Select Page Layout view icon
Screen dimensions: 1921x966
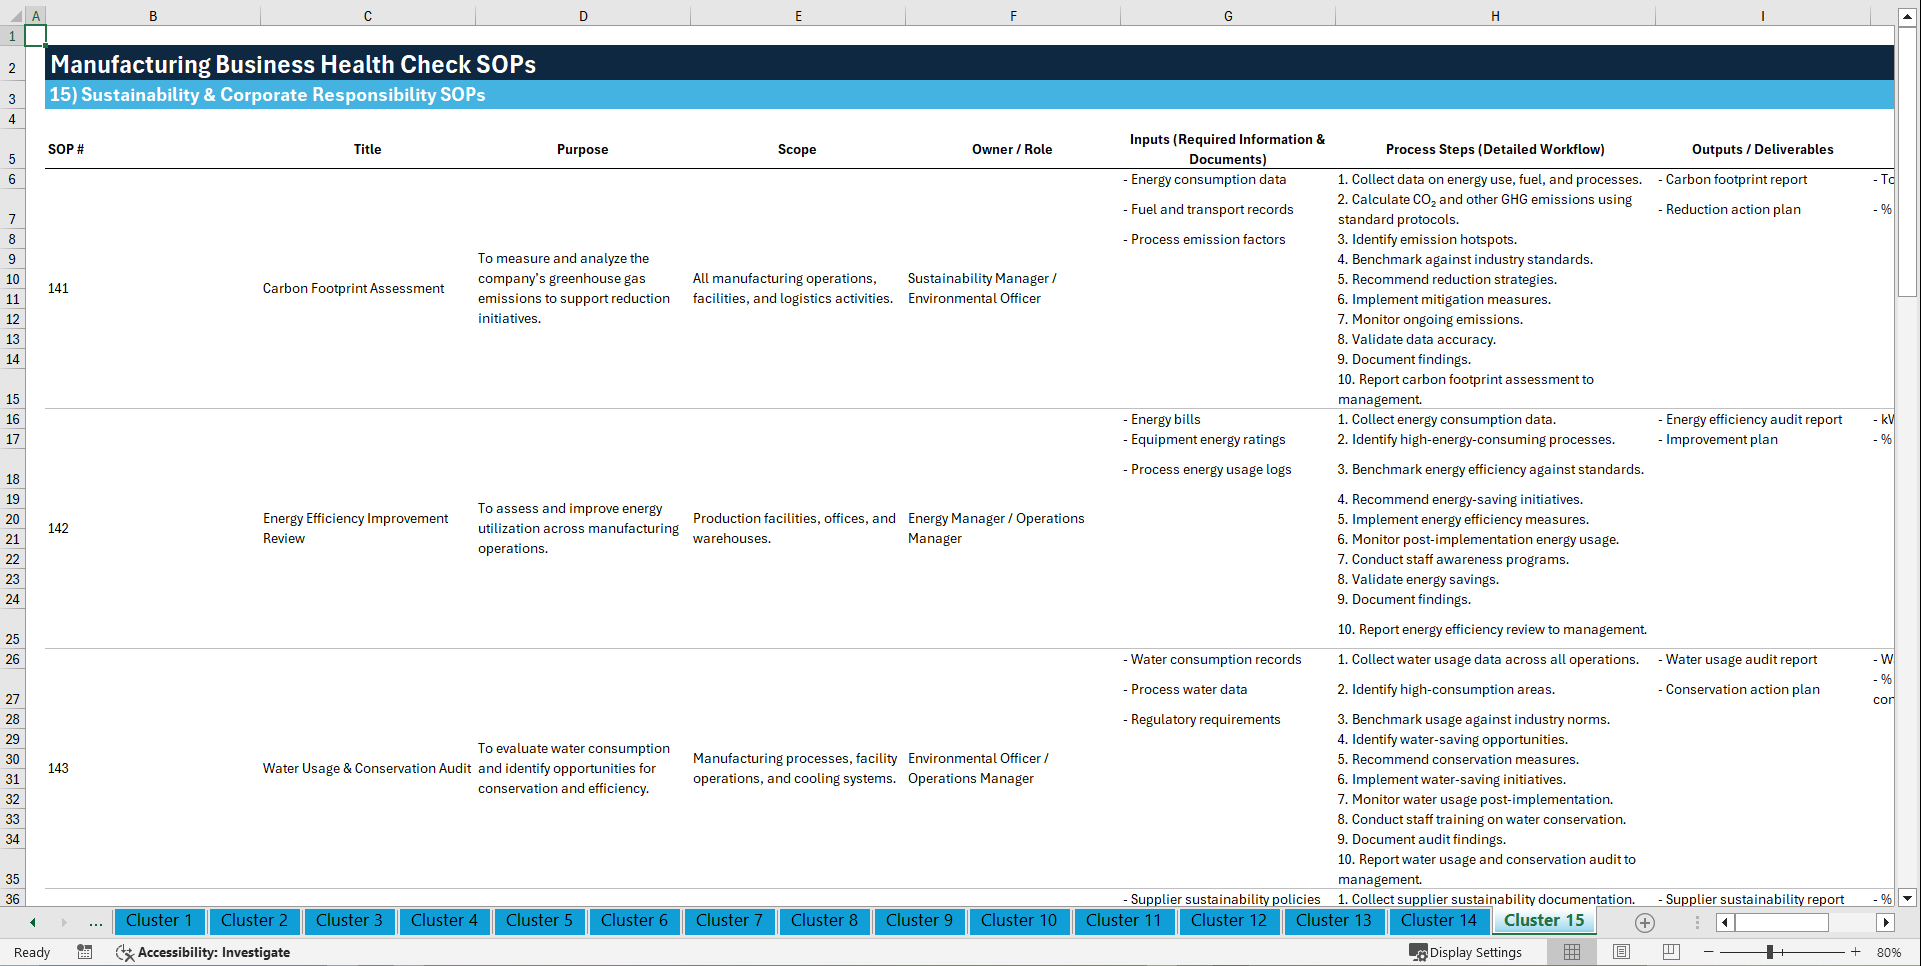point(1621,951)
